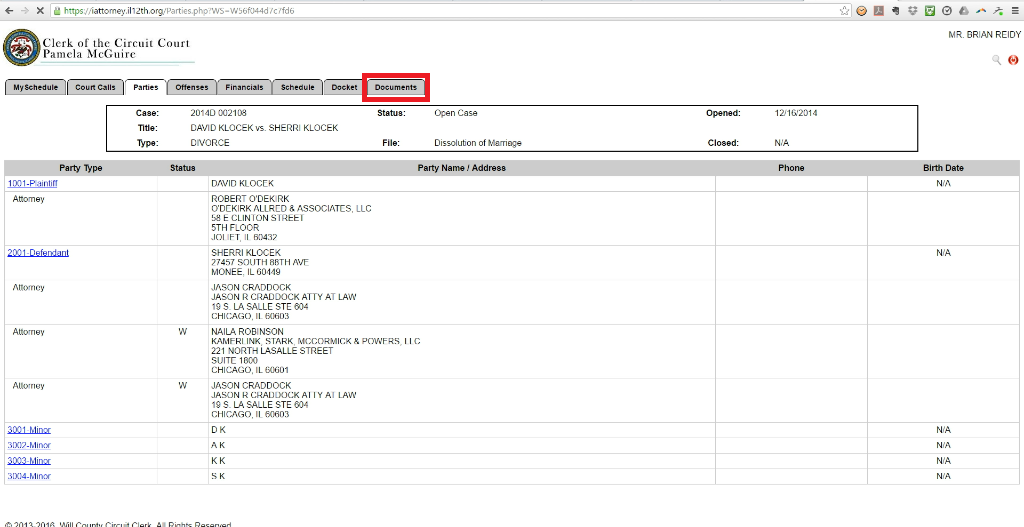Switch to the Docket tab
The width and height of the screenshot is (1024, 527).
[344, 88]
